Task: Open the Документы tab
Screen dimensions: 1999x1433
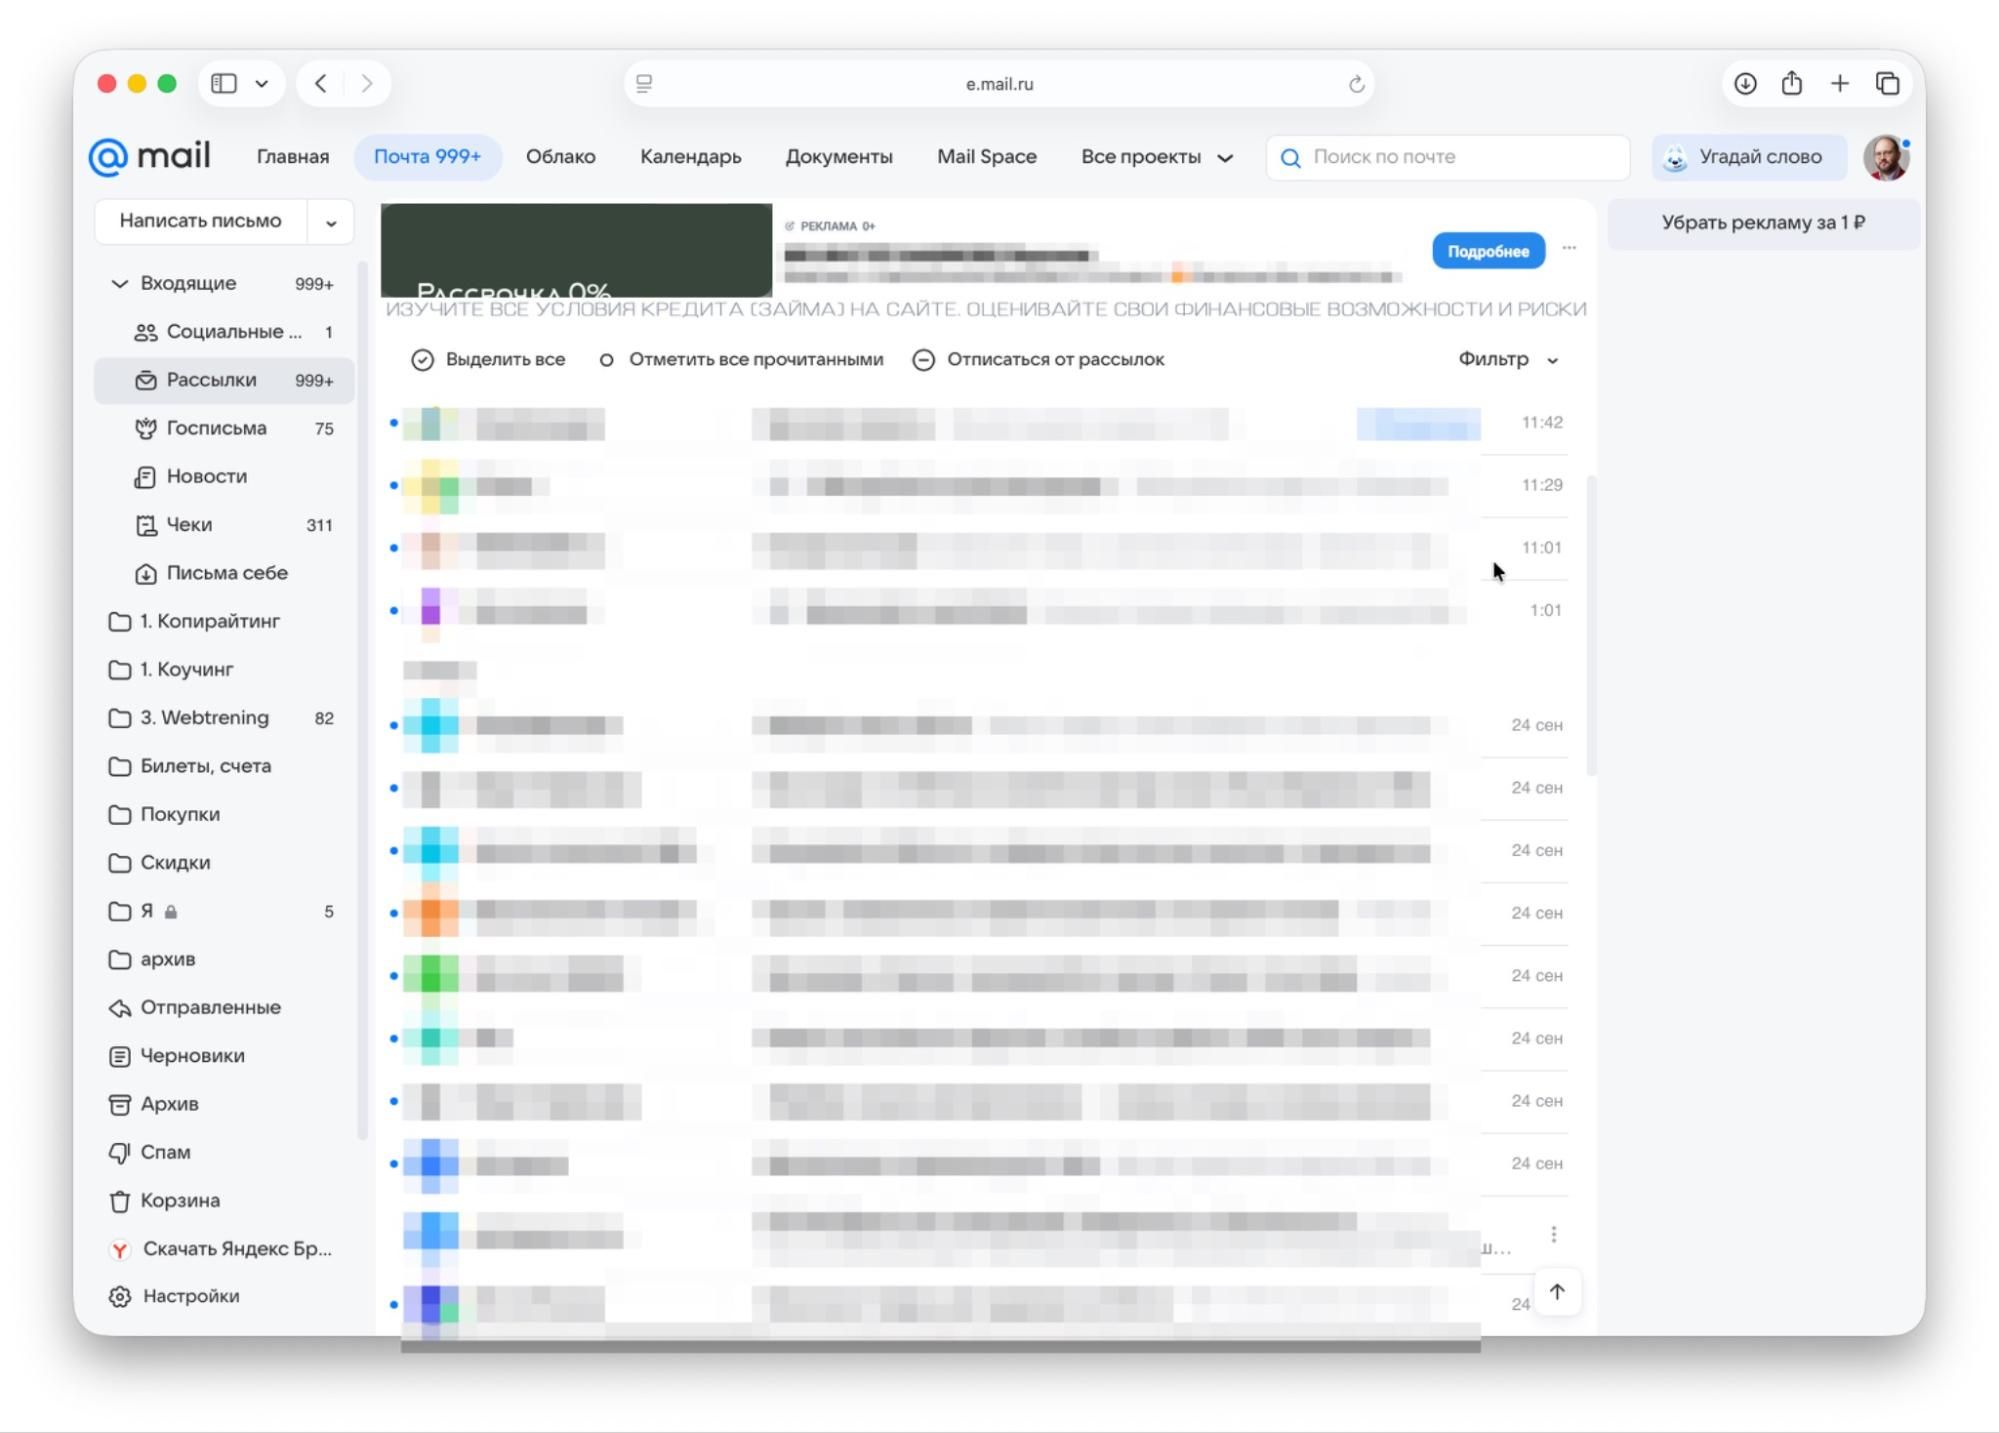Action: tap(839, 157)
